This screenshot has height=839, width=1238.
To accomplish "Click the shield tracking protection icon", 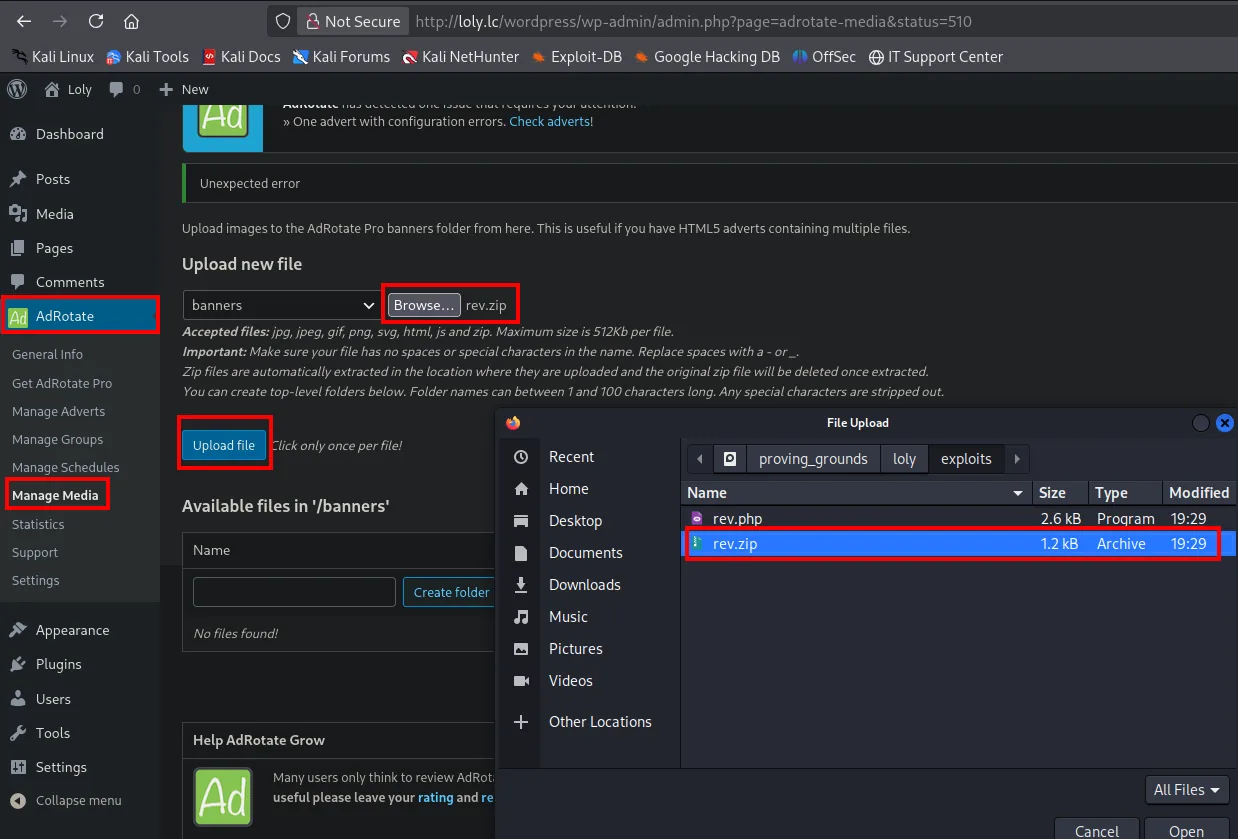I will coord(283,21).
